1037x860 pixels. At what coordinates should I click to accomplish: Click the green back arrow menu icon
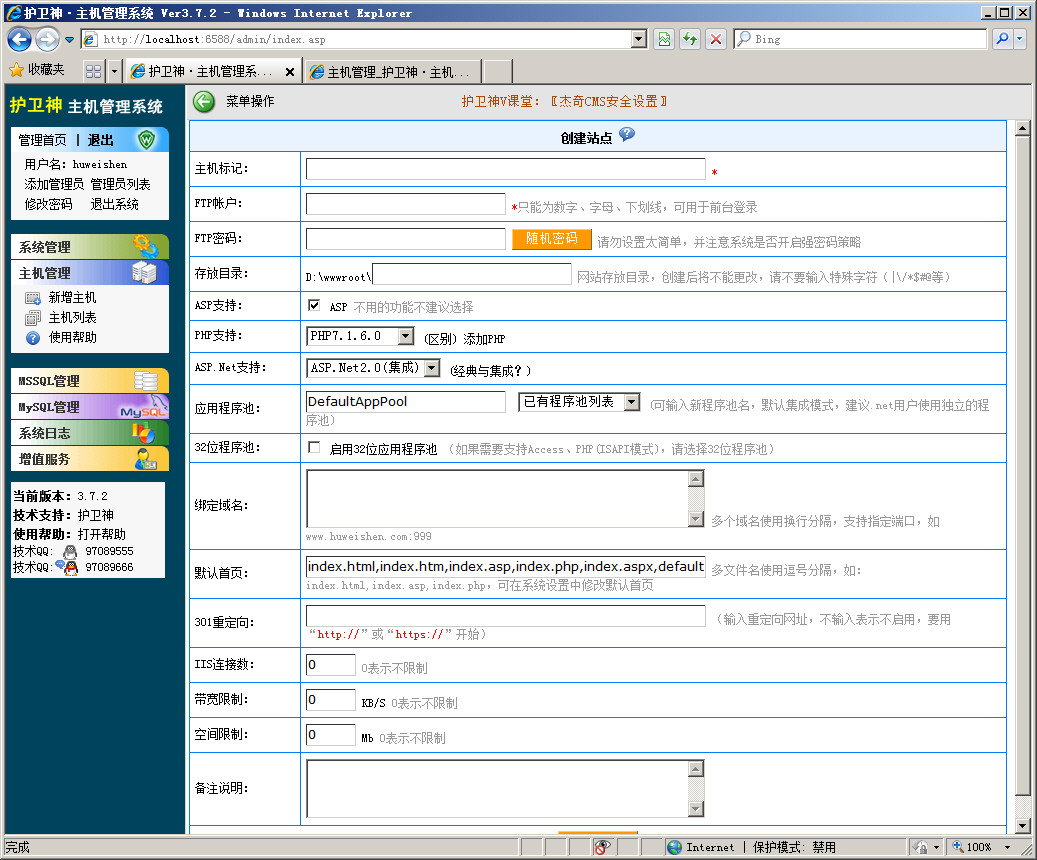204,101
